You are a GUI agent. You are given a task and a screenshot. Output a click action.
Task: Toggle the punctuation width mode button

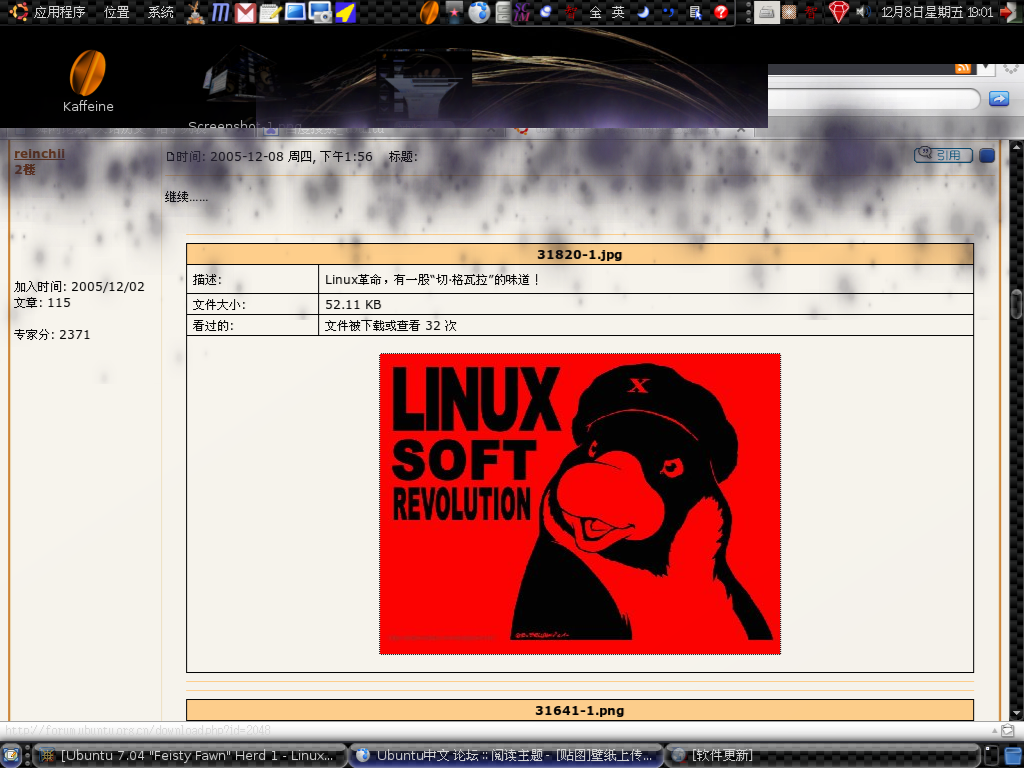[668, 12]
